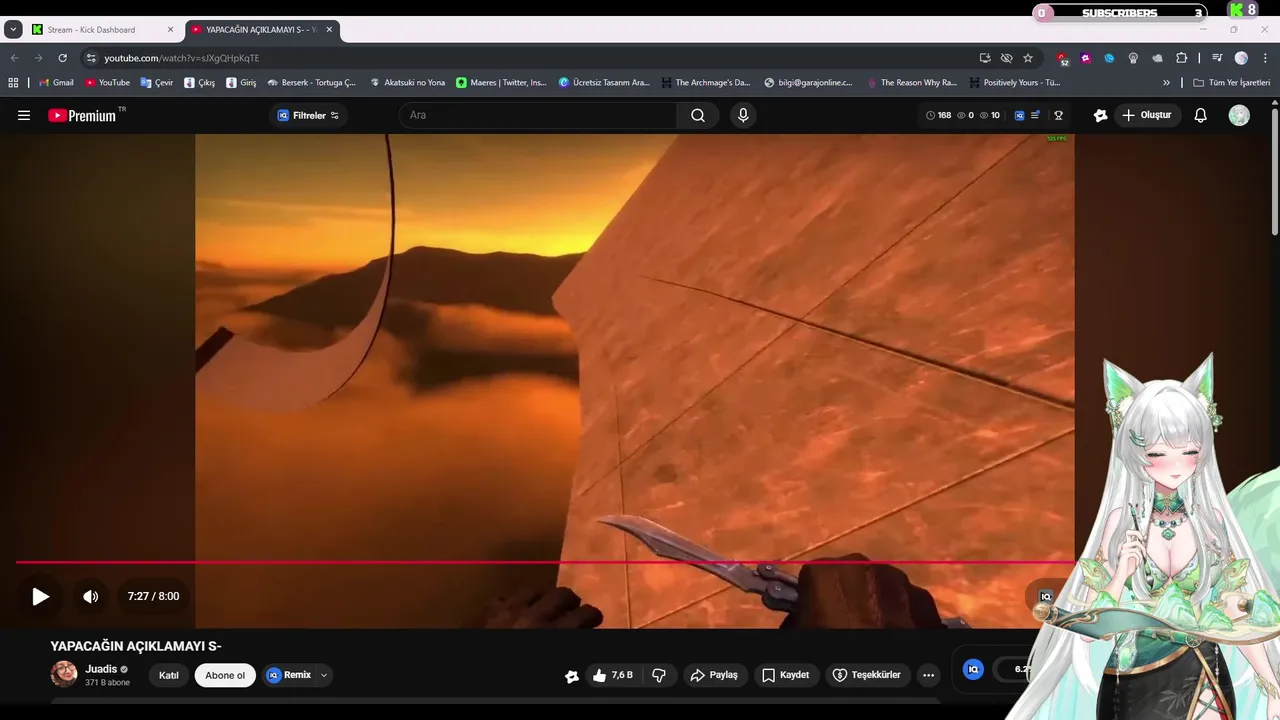This screenshot has height=720, width=1280.
Task: Open the YouTube bookmark
Action: point(107,83)
